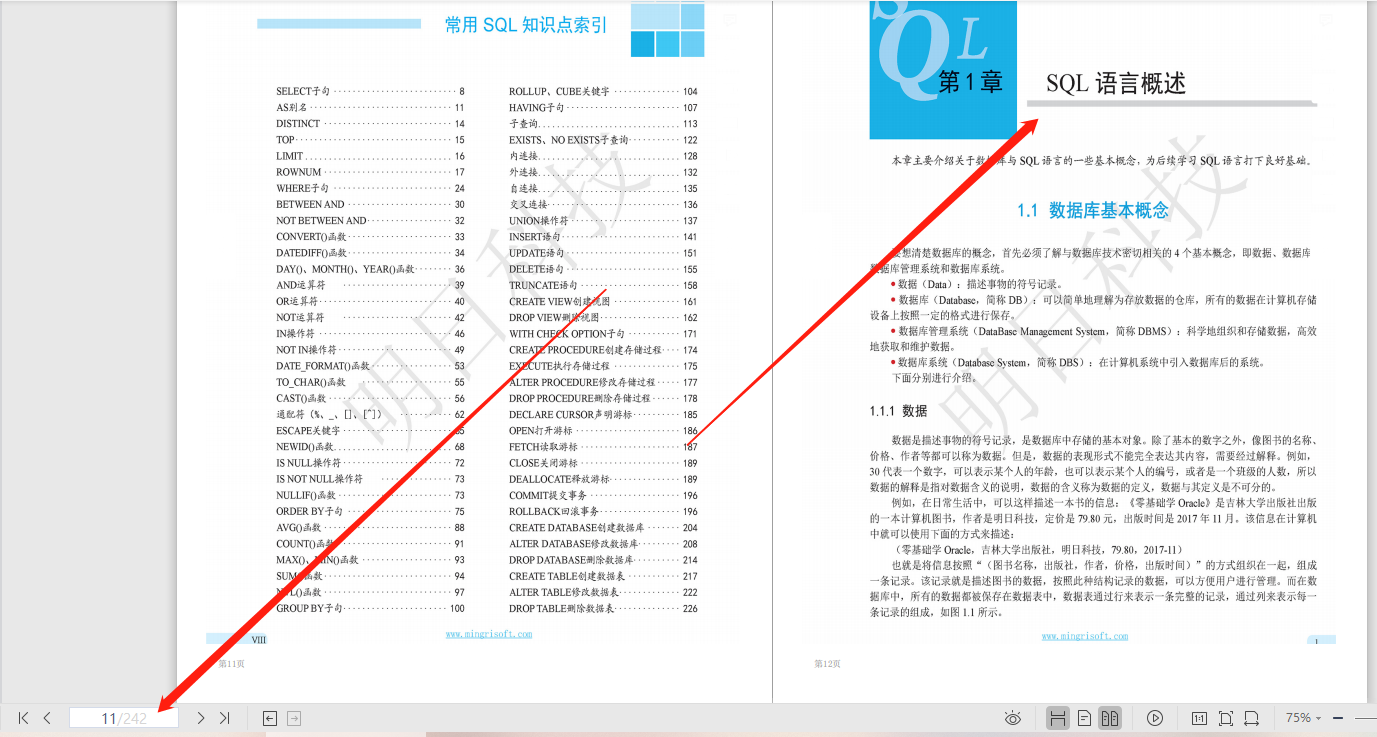
Task: Fit page to window
Action: pos(1225,718)
